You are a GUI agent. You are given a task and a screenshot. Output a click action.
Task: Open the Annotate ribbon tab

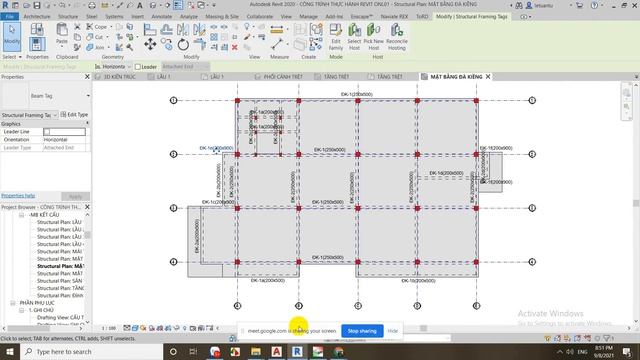[162, 16]
